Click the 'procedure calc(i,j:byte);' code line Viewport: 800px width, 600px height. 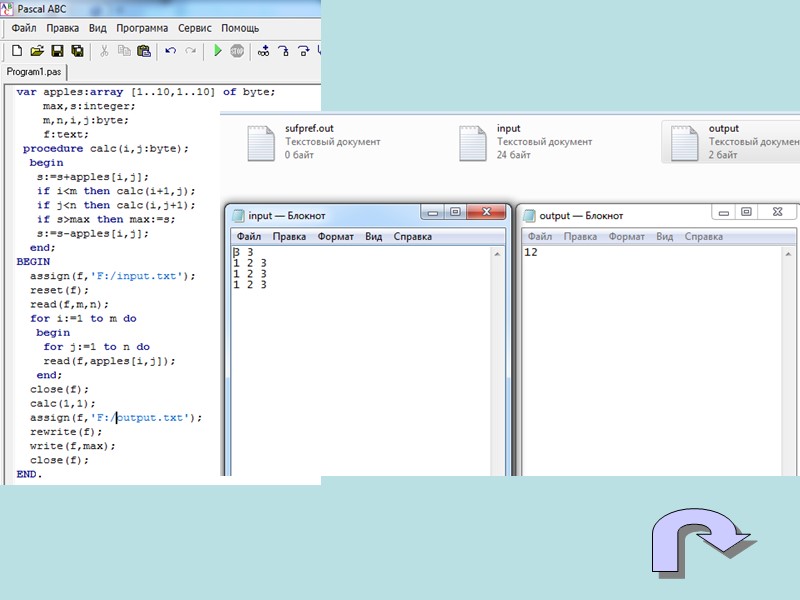[106, 148]
